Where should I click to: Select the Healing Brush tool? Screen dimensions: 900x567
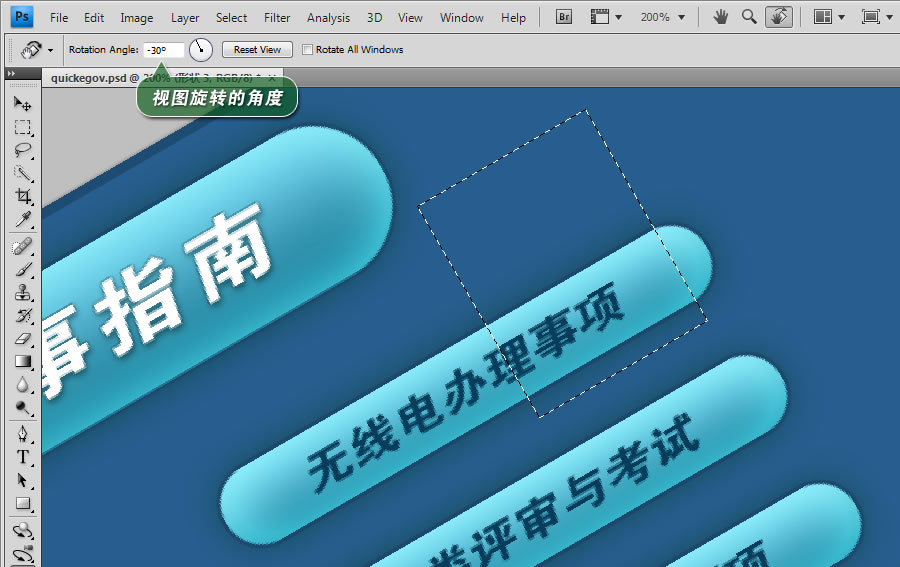23,247
